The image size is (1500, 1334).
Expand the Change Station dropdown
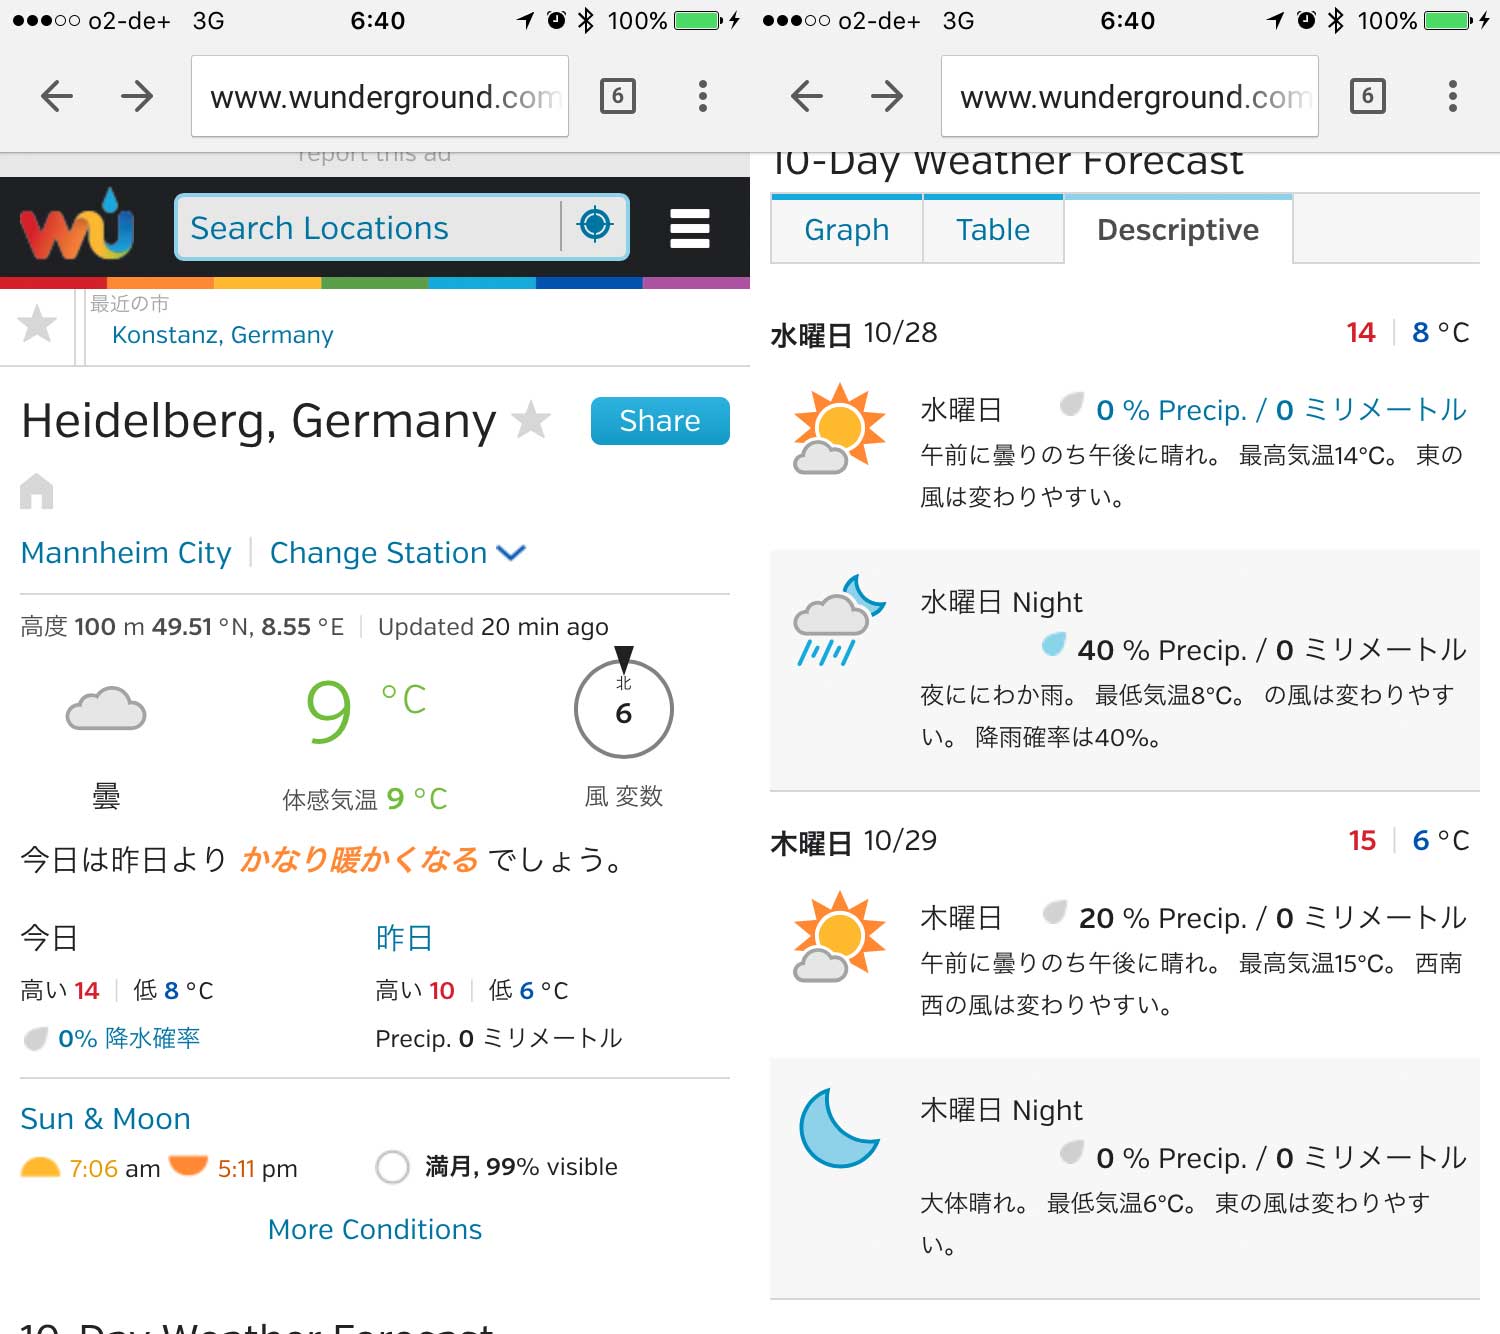(398, 553)
